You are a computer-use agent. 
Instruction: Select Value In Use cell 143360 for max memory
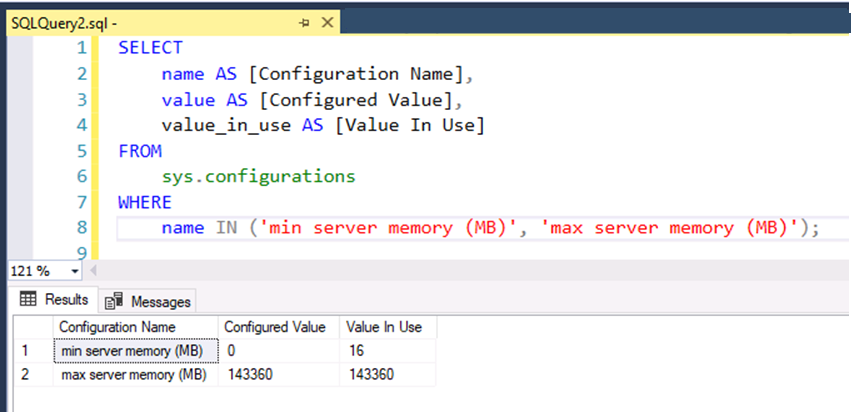[388, 375]
